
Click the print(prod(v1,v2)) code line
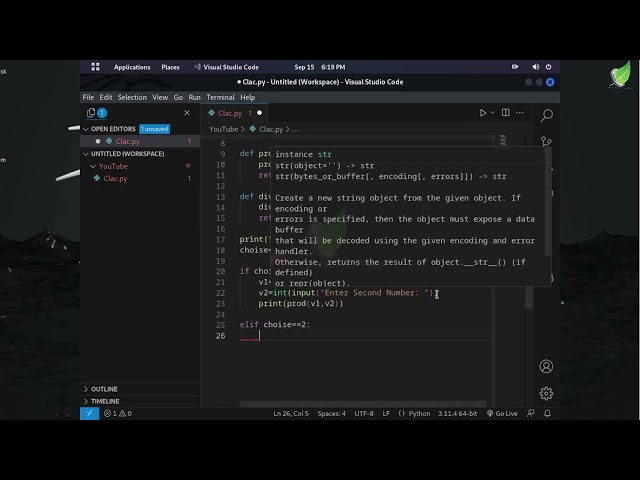(301, 304)
